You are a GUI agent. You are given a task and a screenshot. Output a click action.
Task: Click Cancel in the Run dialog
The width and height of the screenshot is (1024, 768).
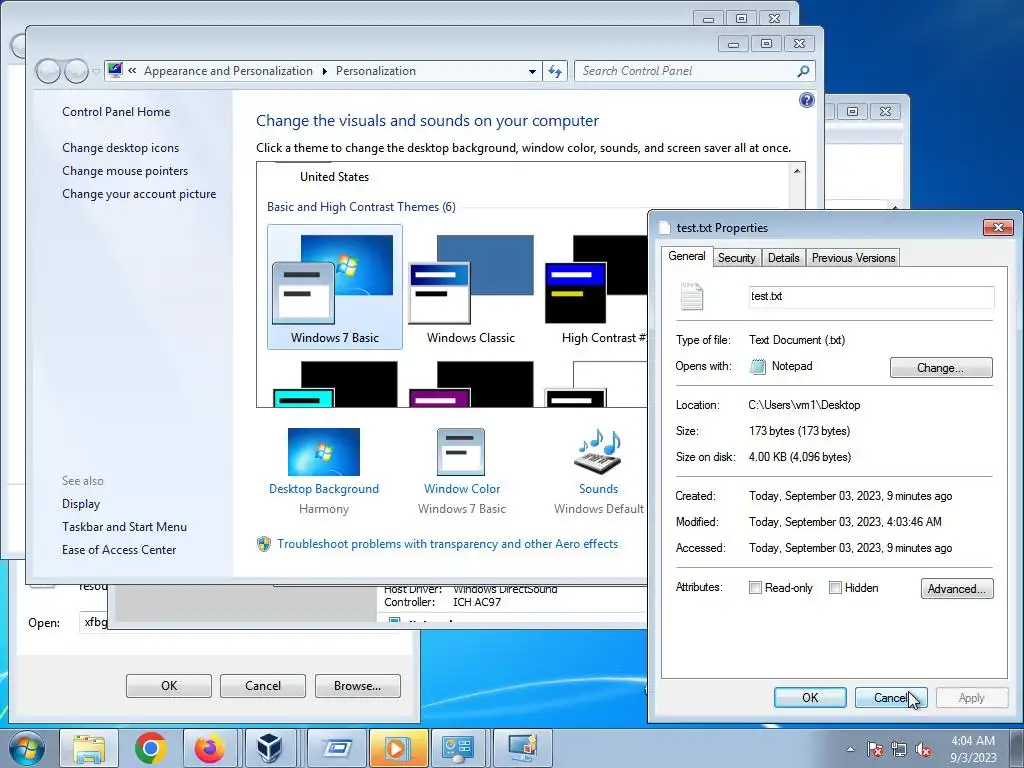pyautogui.click(x=263, y=686)
